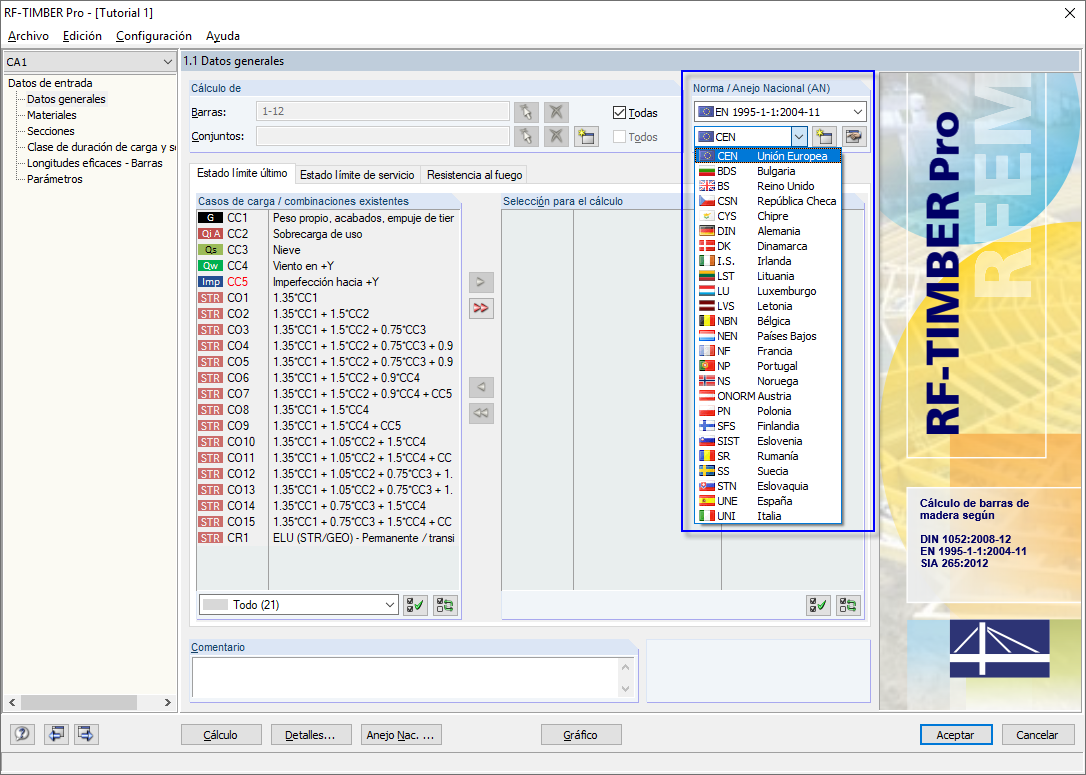
Task: Collapse the CEN national annex dropdown
Action: (799, 136)
